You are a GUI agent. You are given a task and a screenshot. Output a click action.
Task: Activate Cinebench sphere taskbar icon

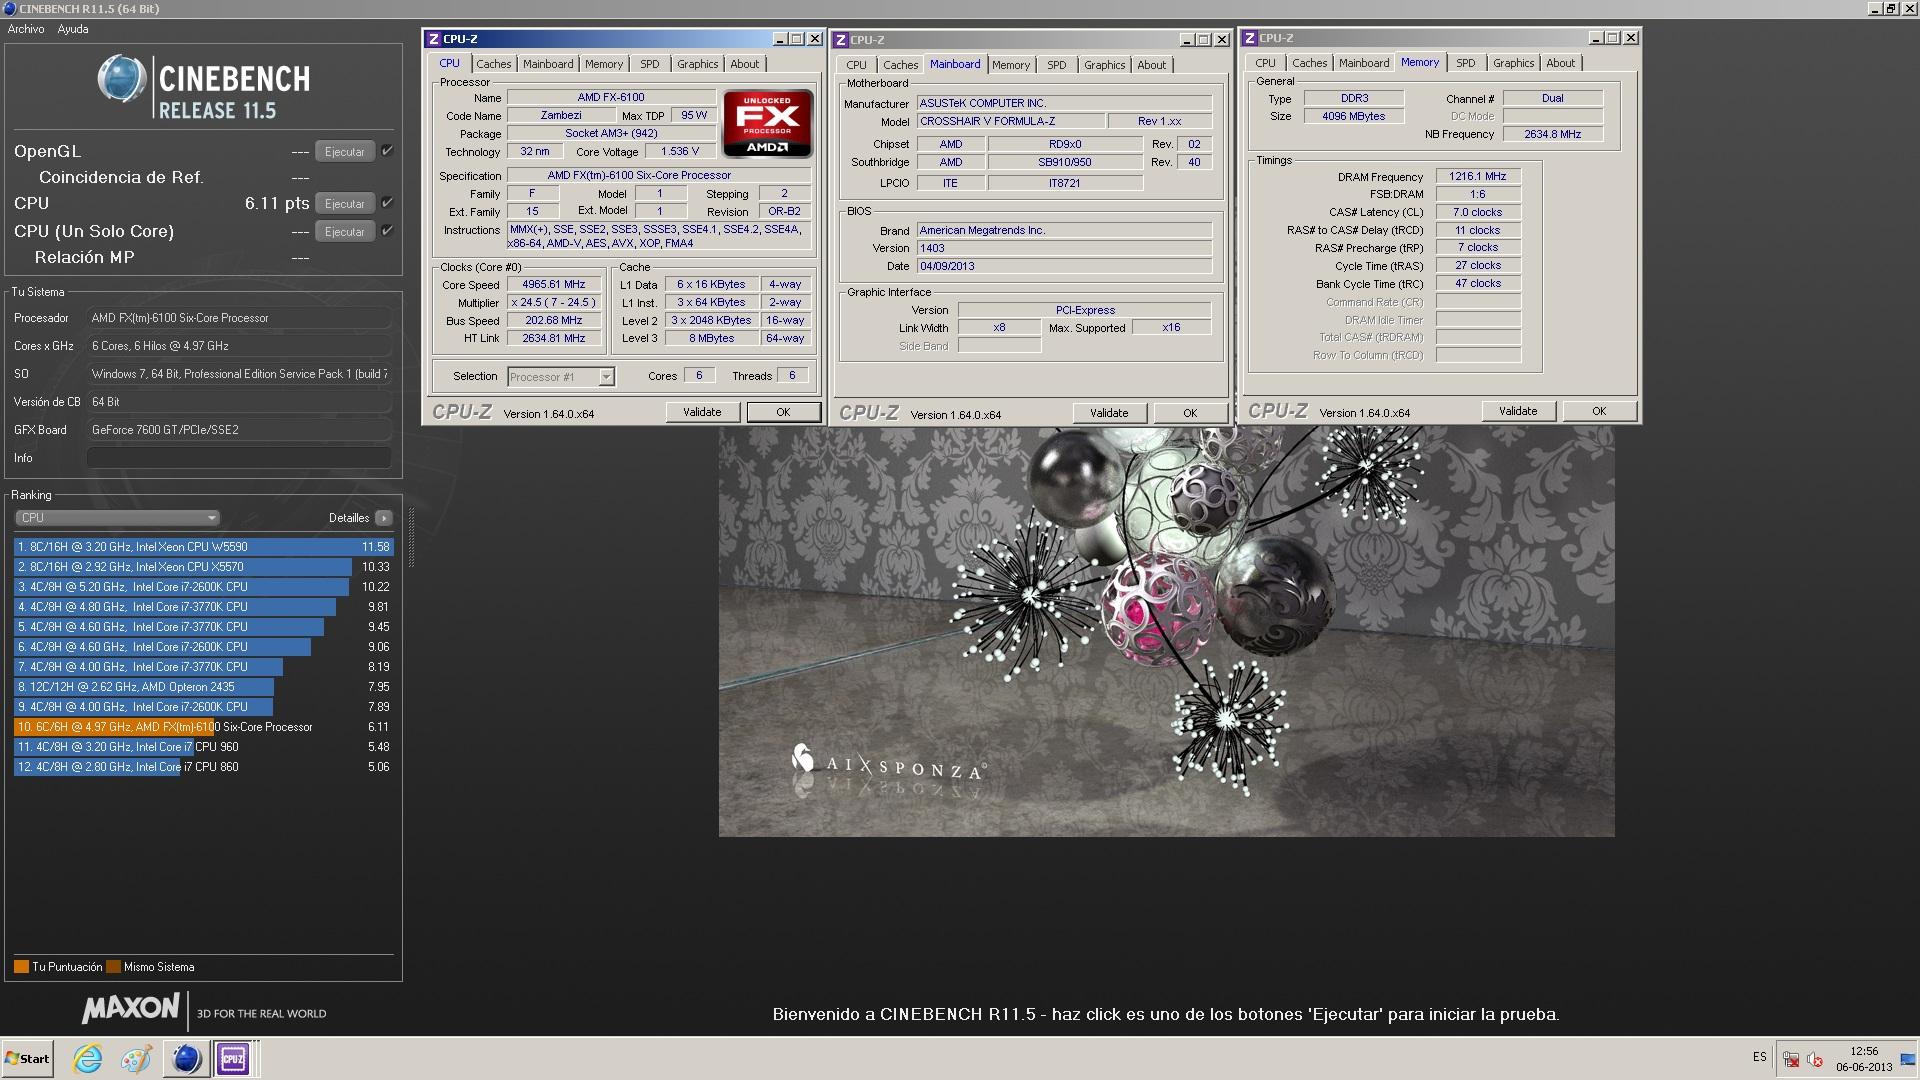186,1058
